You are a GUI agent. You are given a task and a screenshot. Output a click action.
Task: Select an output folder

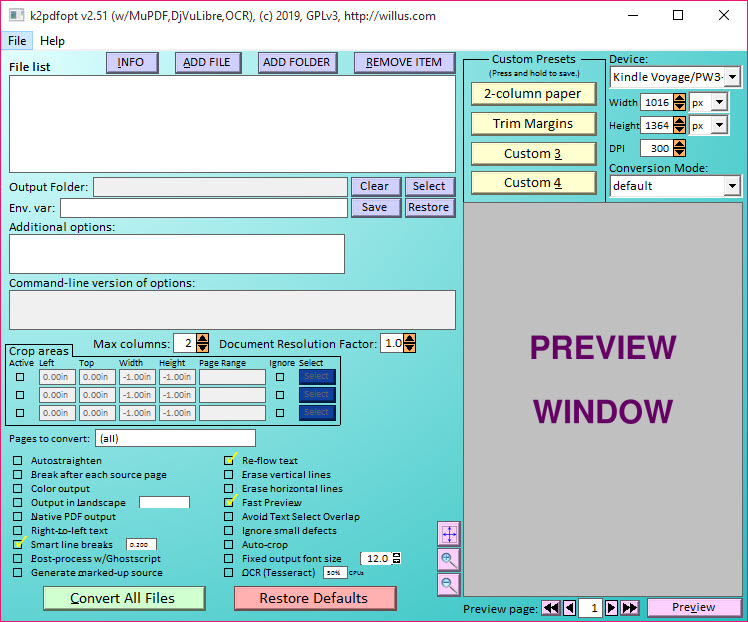[430, 187]
